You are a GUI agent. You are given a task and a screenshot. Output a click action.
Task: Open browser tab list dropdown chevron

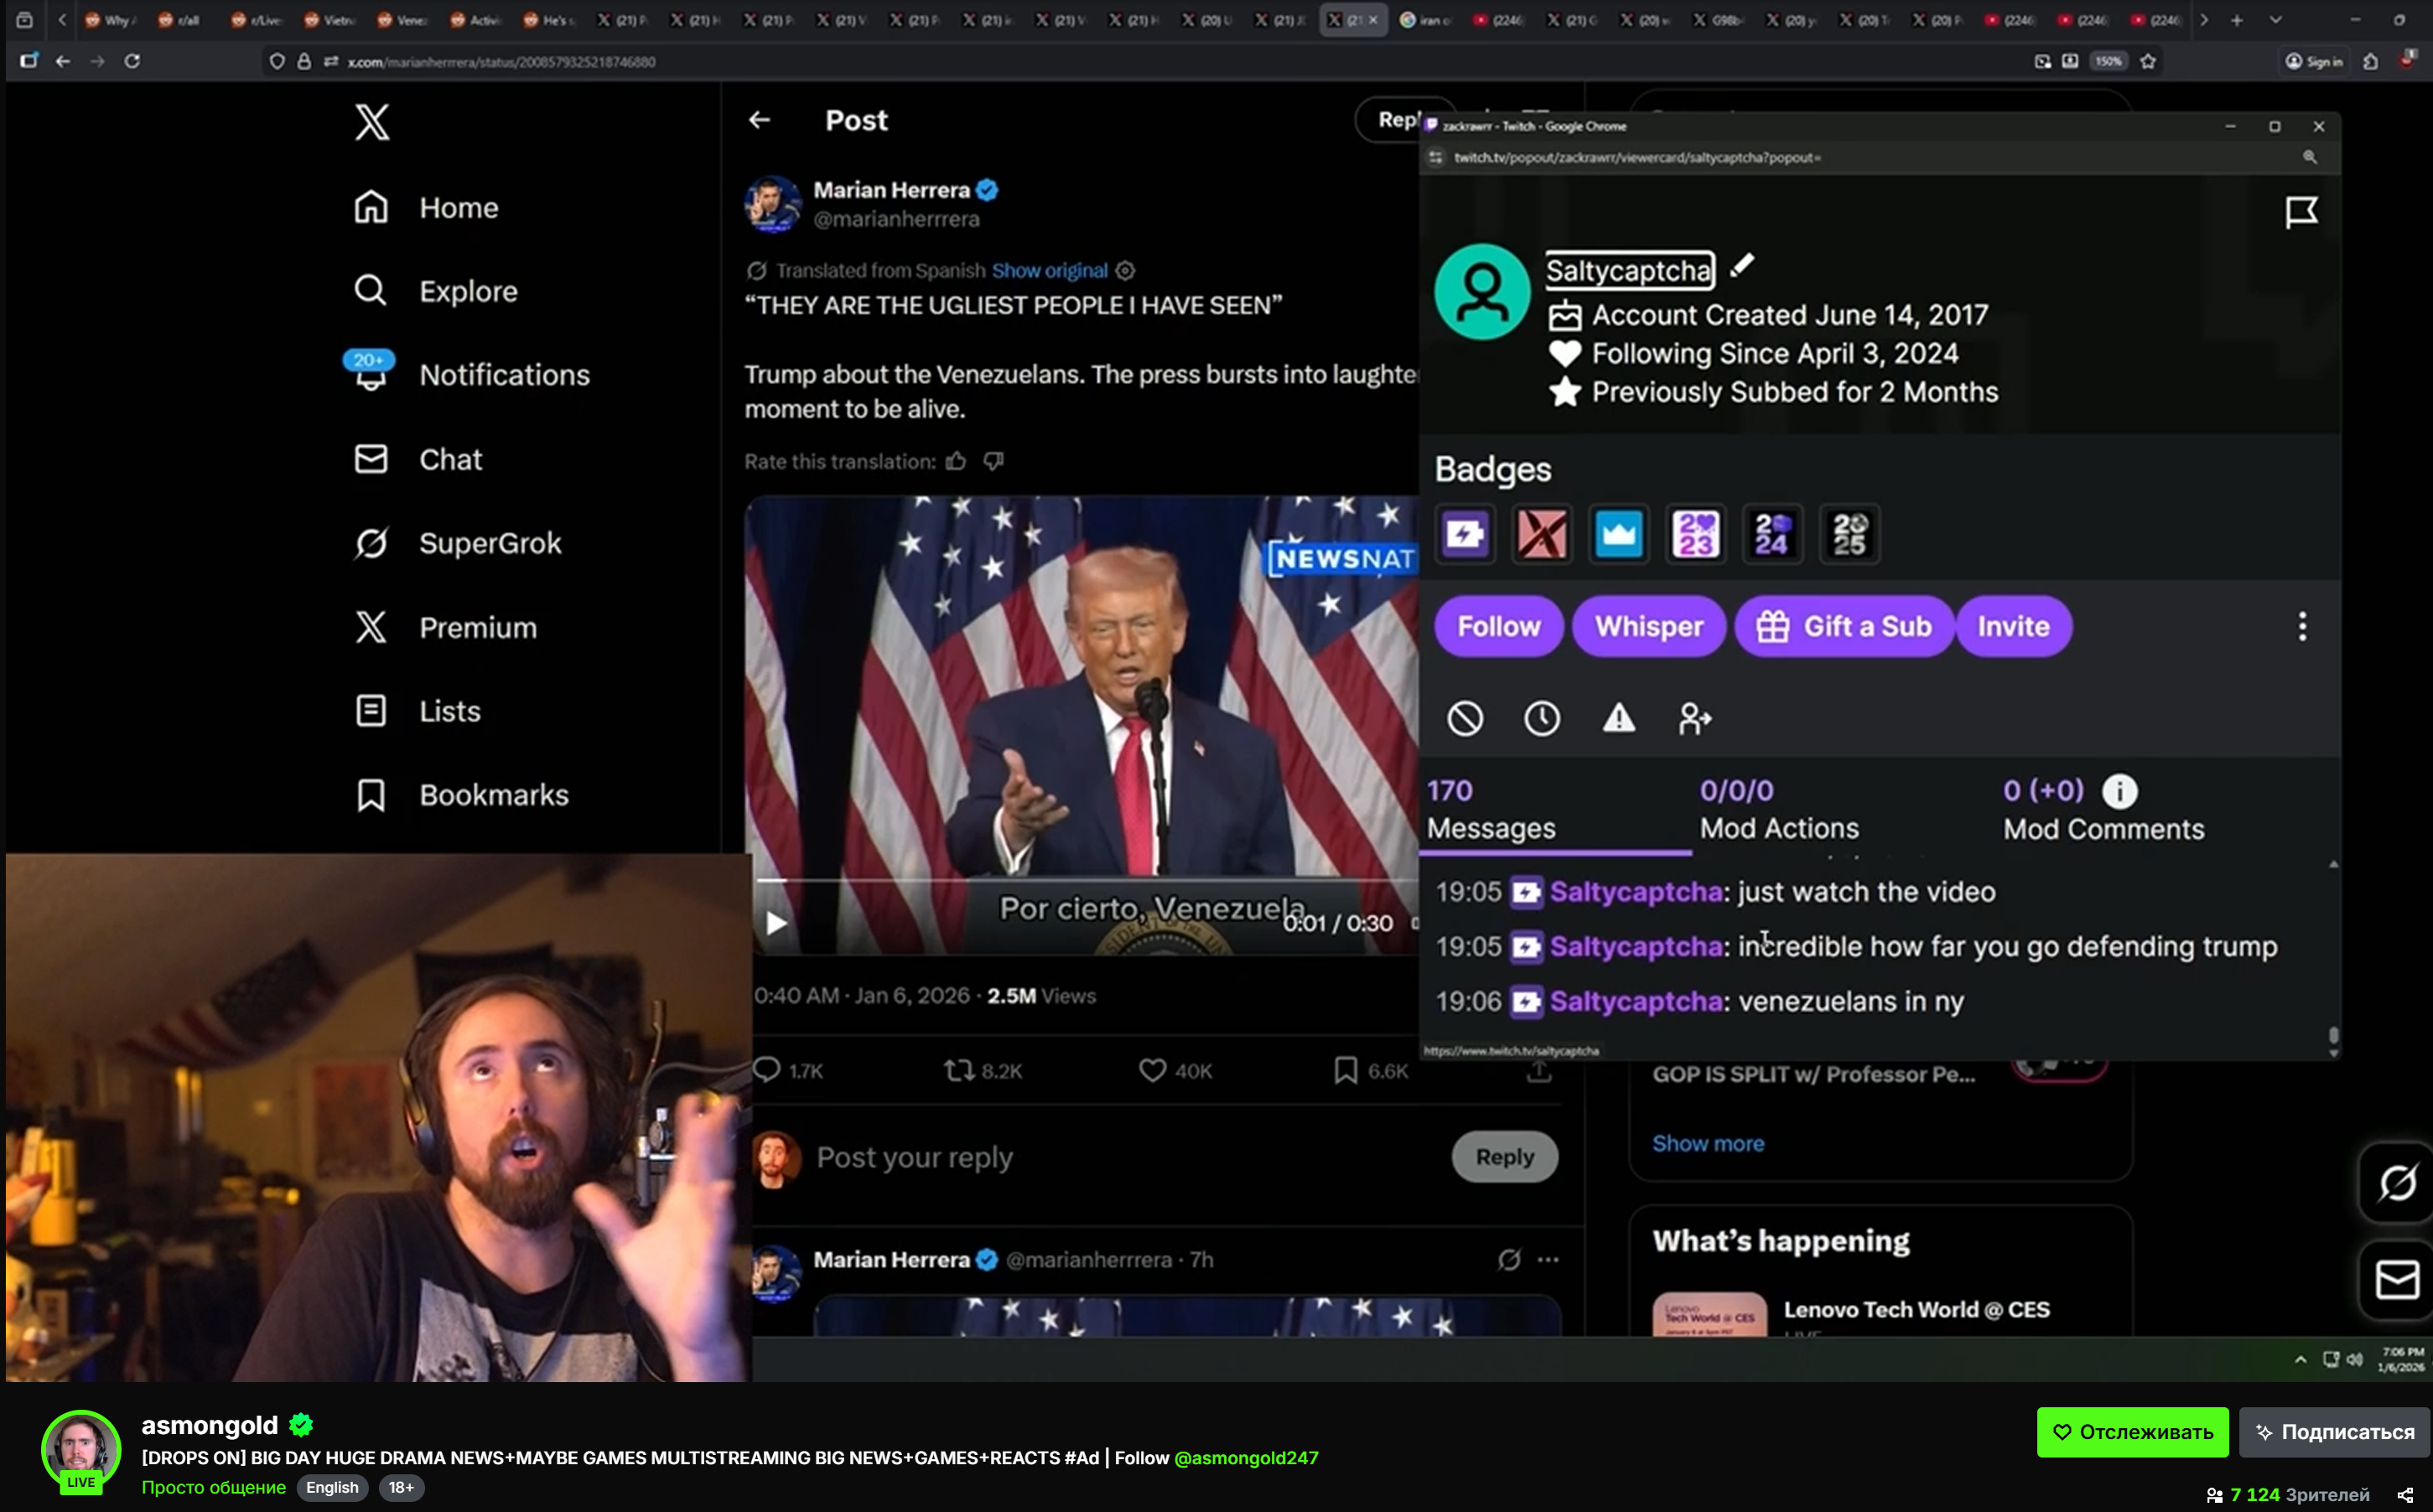tap(2275, 20)
